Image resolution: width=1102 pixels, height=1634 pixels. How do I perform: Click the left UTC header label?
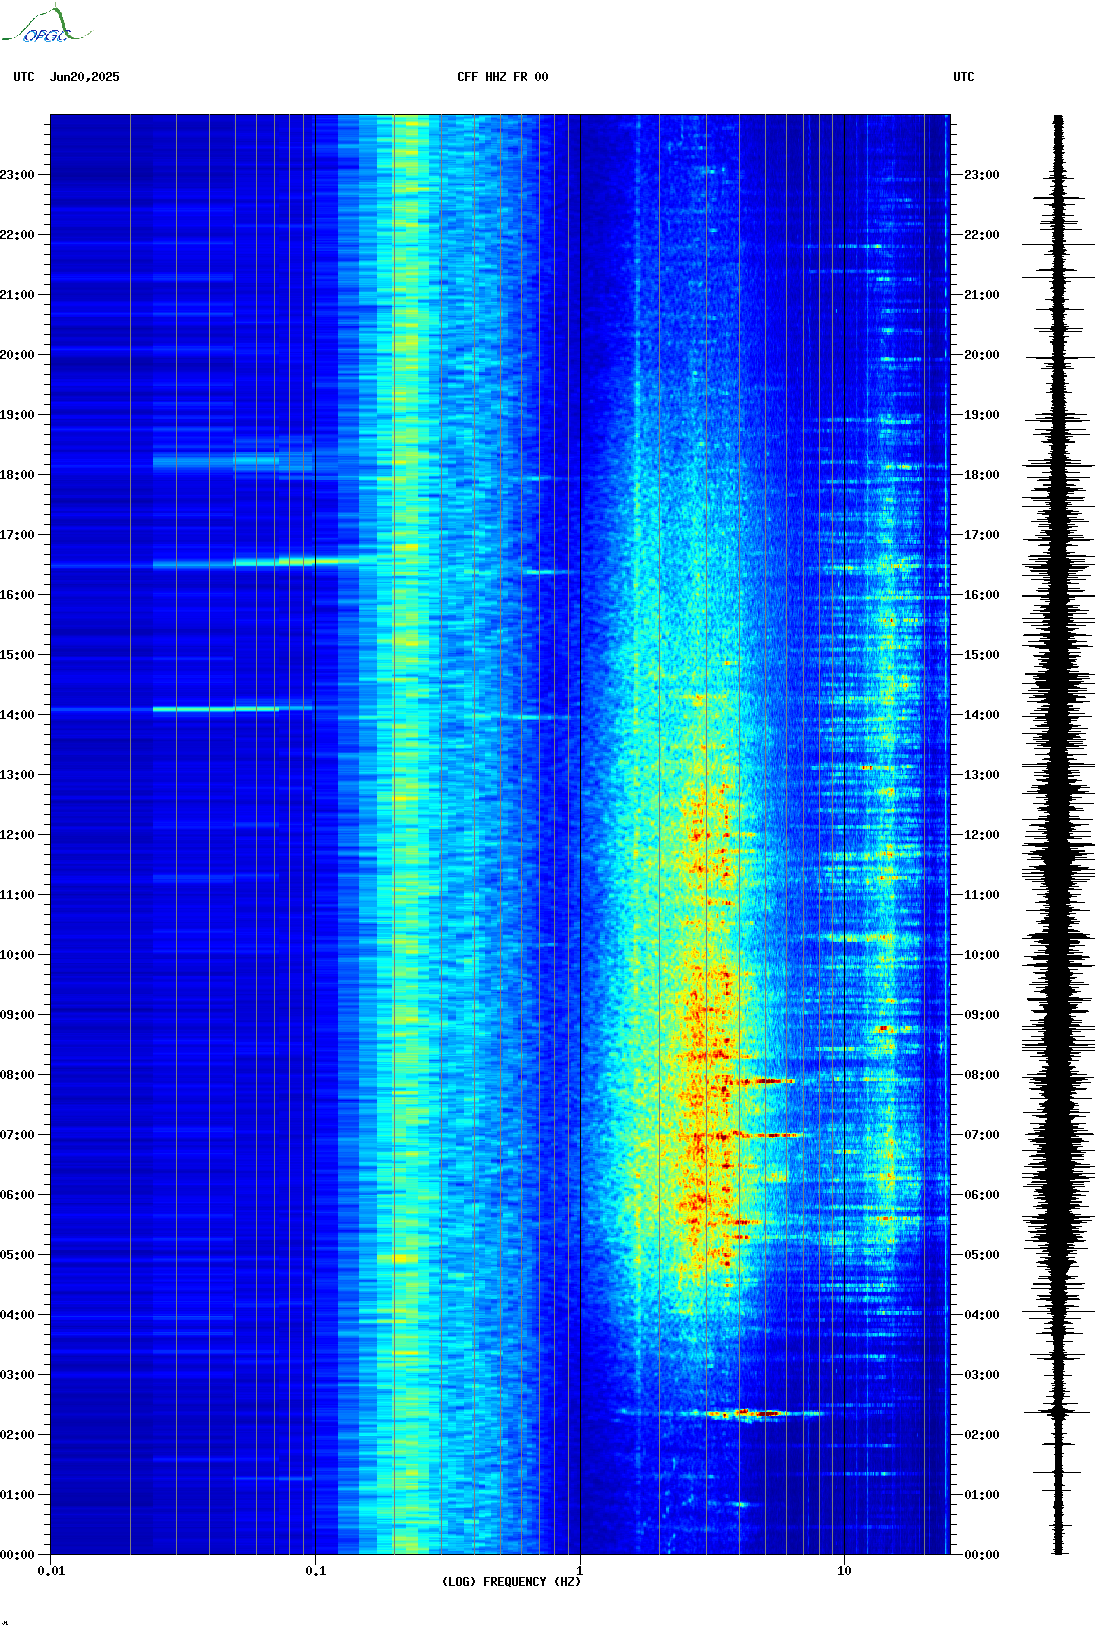24,77
